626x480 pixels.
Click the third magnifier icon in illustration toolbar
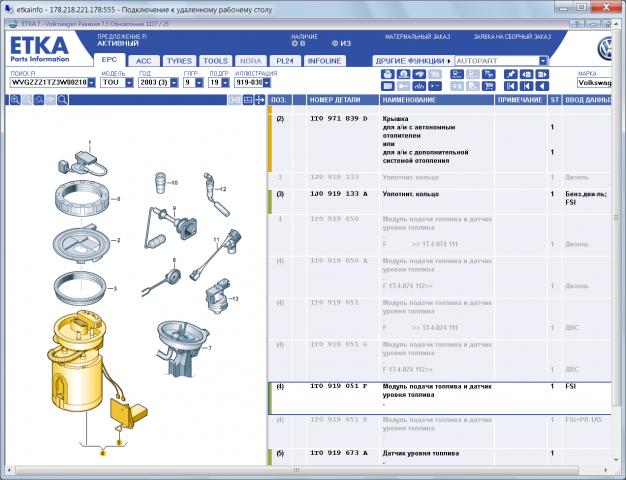39,100
